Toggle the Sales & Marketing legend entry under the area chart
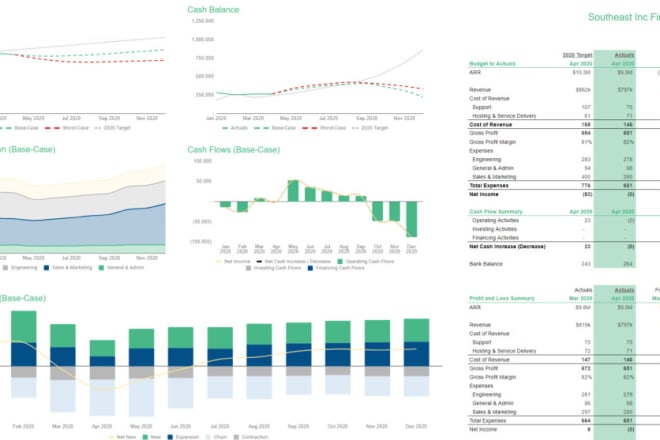The image size is (660, 440). [x=68, y=267]
